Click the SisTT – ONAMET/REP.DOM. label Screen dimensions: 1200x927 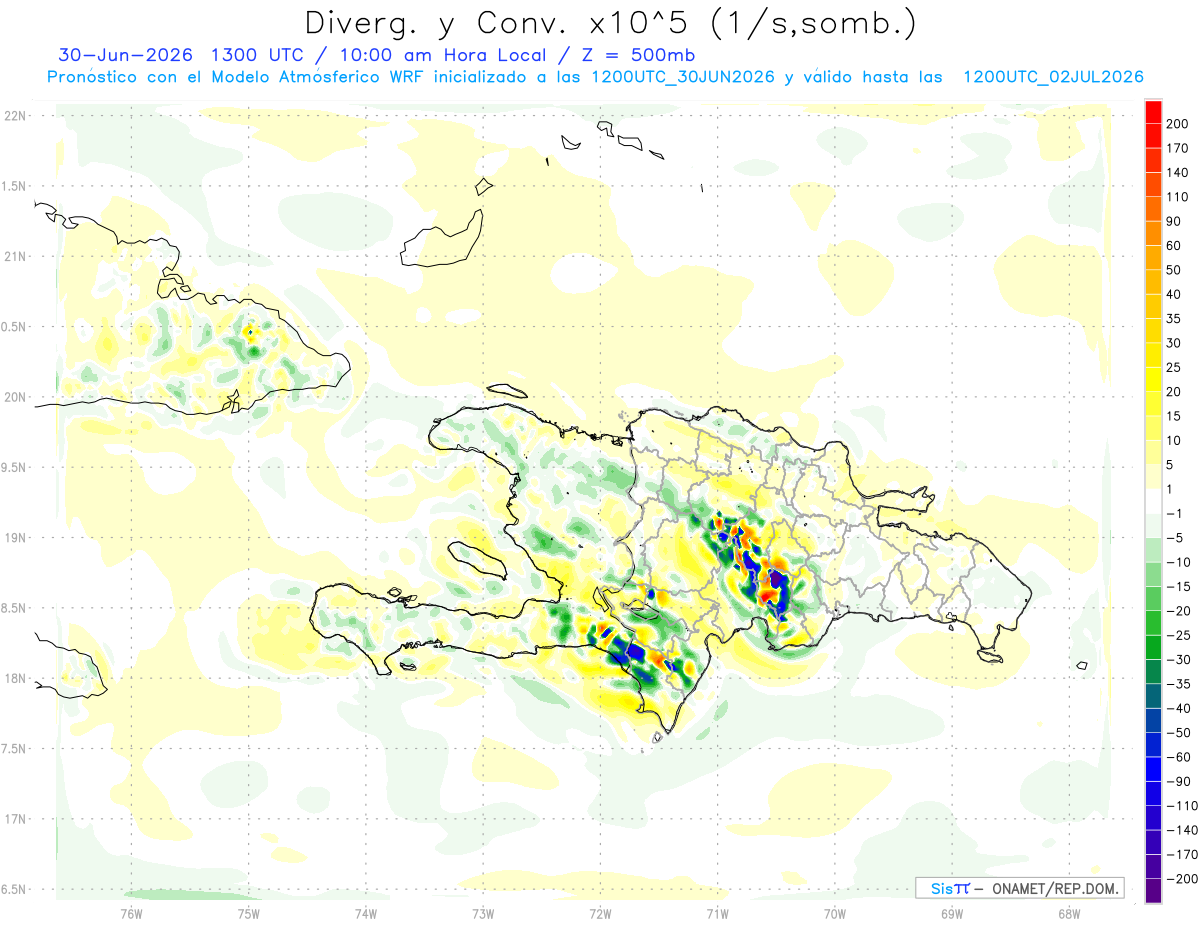[x=1019, y=888]
